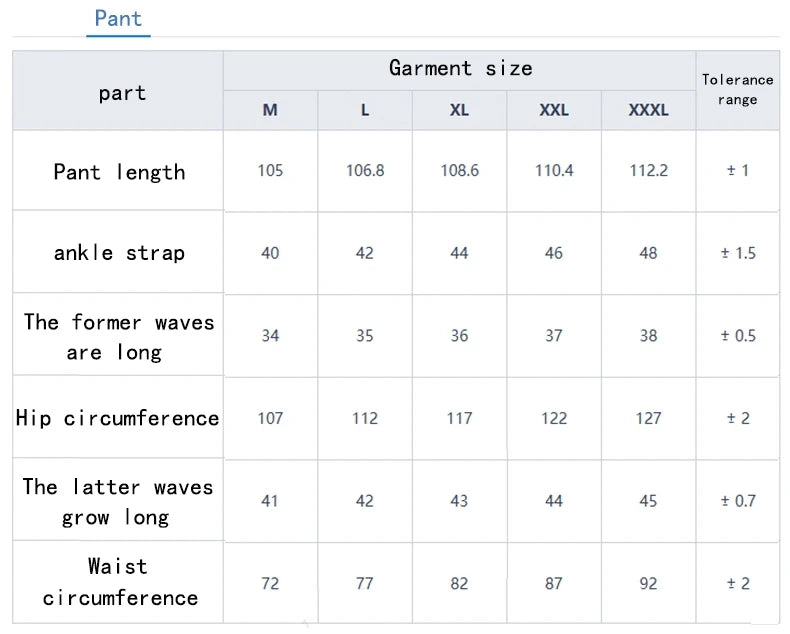Select the M size column header
This screenshot has height=634, width=790.
(270, 110)
